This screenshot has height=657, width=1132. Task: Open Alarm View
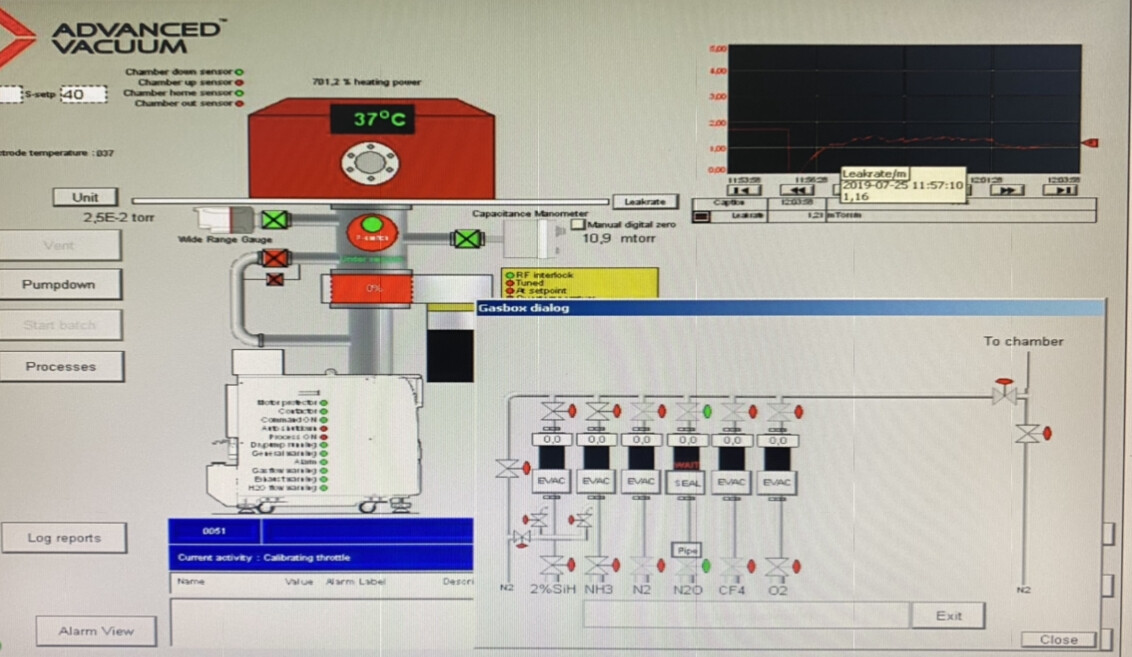(x=96, y=631)
